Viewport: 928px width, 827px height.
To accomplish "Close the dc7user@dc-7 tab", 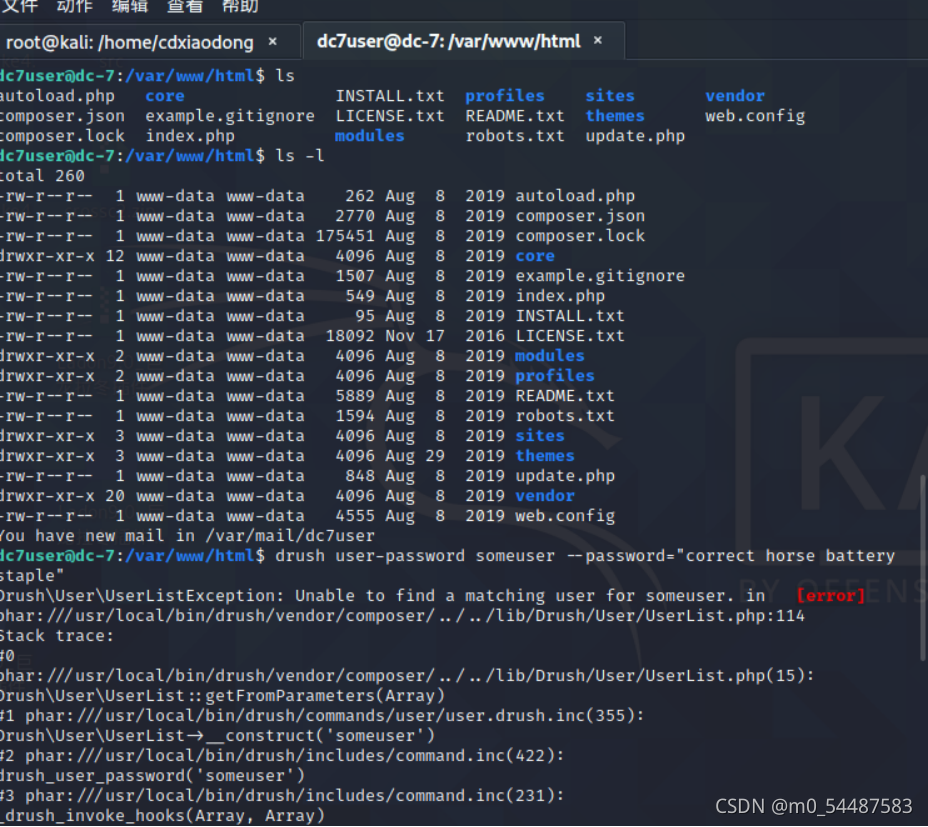I will [598, 40].
